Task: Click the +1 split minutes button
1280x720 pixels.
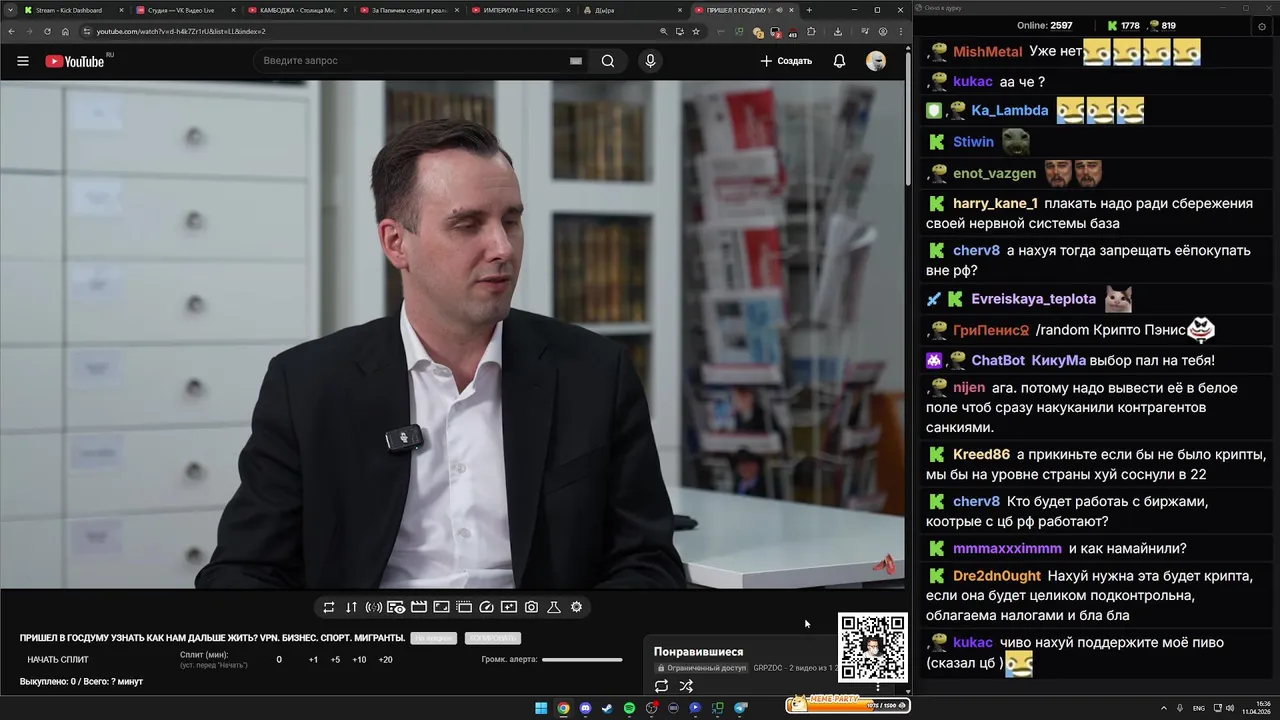Action: (x=313, y=660)
